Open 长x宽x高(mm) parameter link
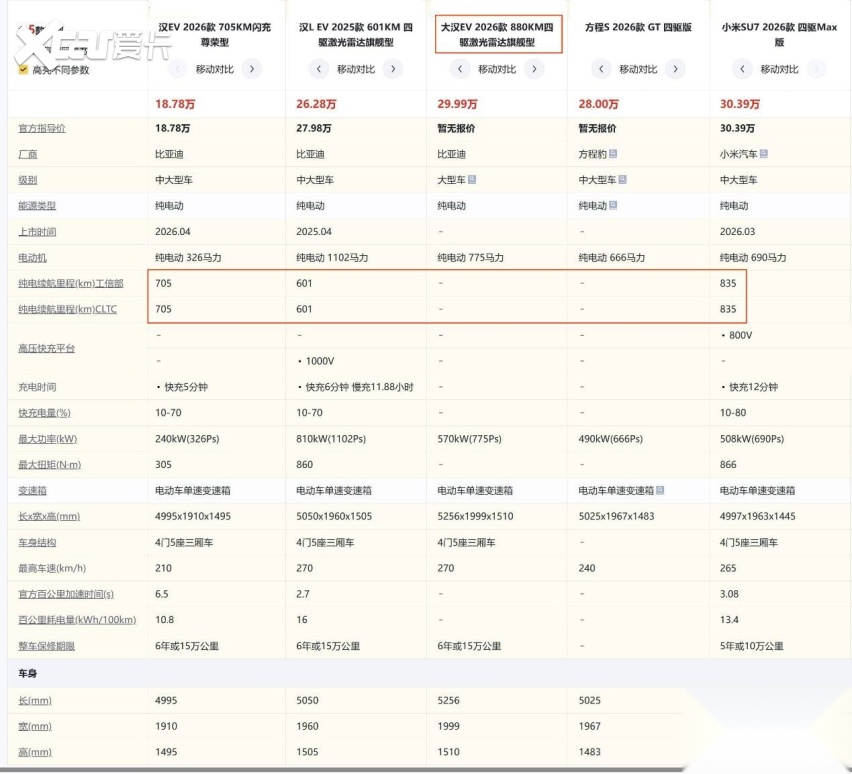The width and height of the screenshot is (852, 774). pyautogui.click(x=49, y=516)
